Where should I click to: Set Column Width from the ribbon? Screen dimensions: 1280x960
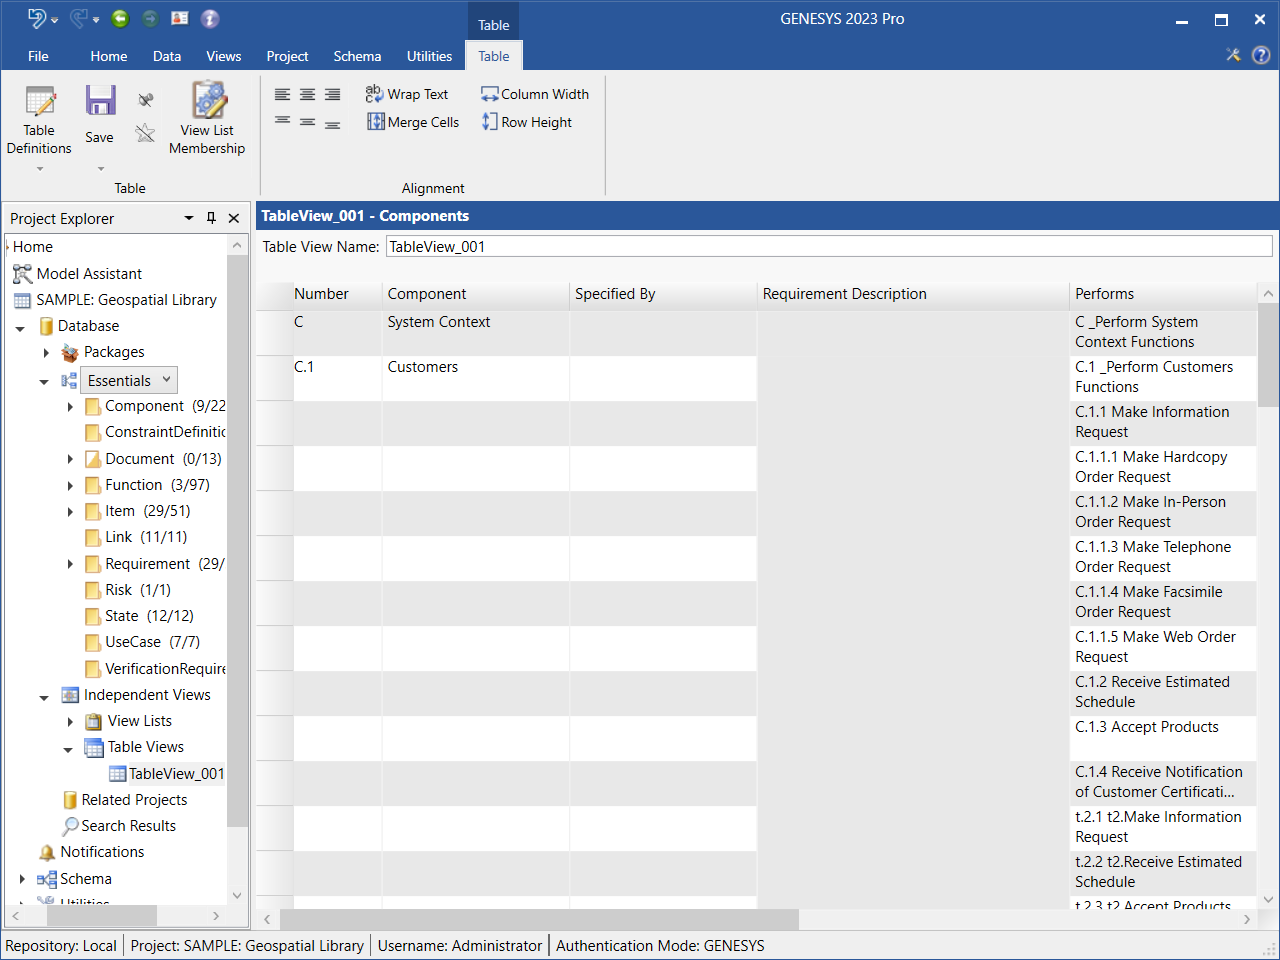coord(535,94)
